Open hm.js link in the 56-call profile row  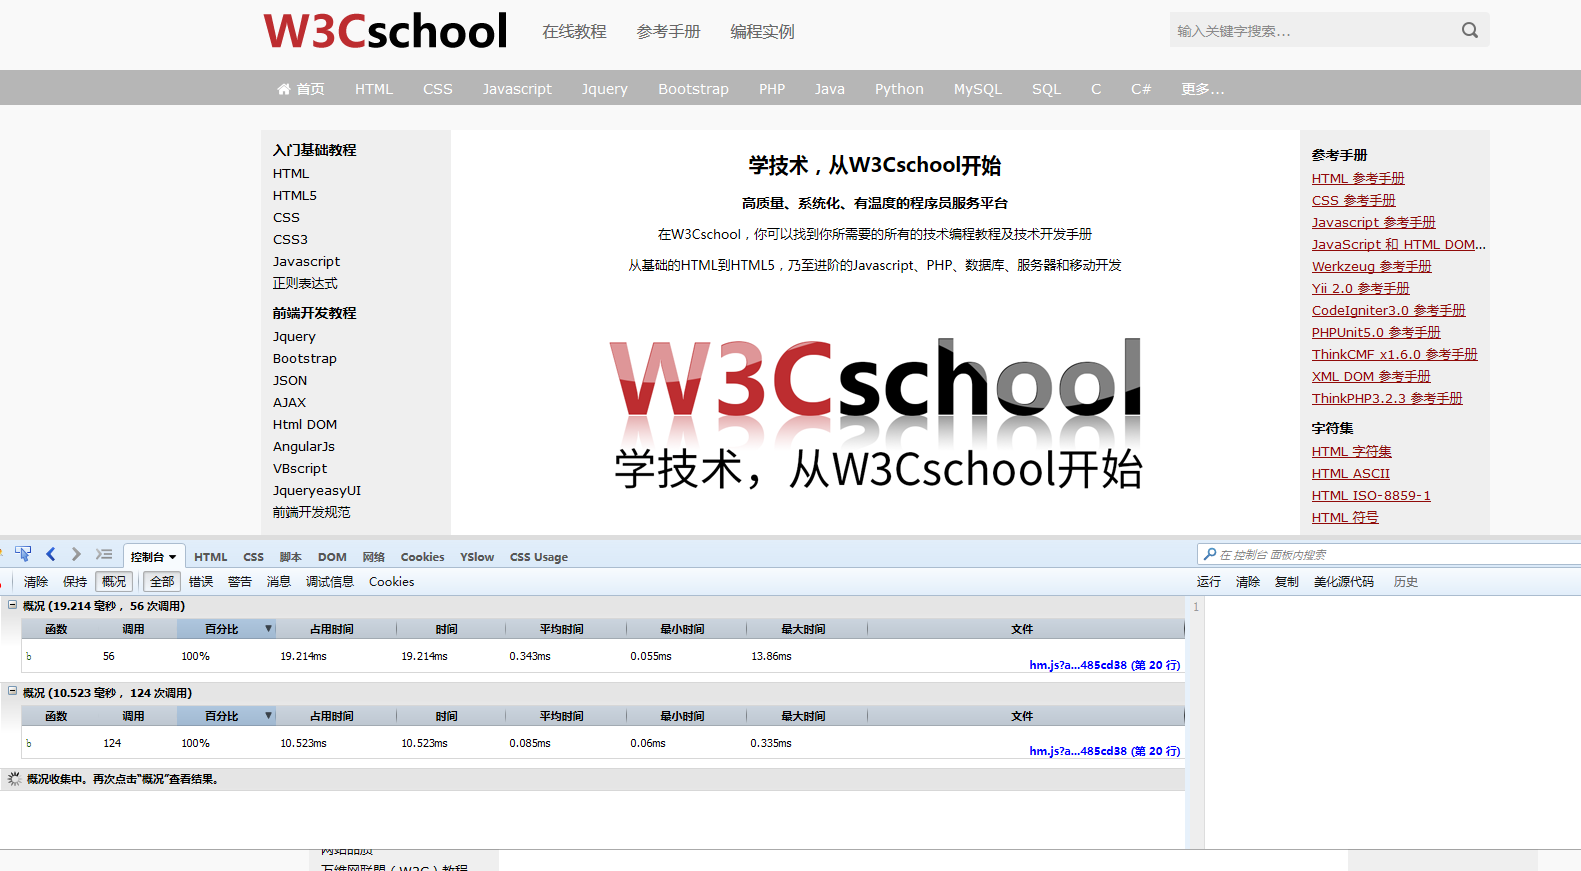1105,665
